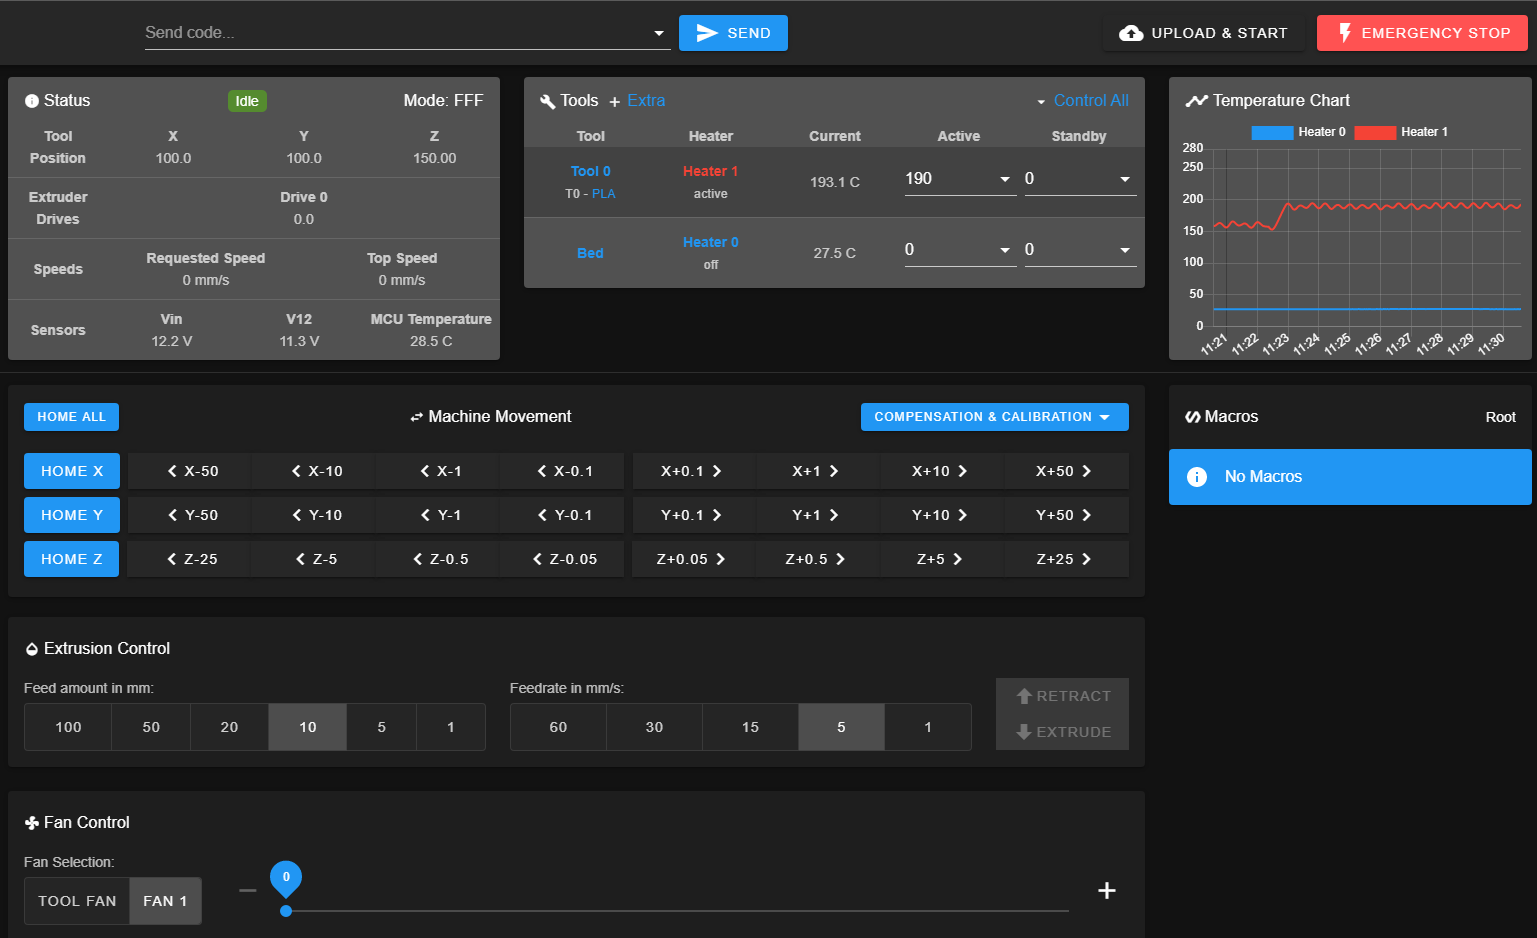The height and width of the screenshot is (938, 1537).
Task: Open Bed active temperature dropdown
Action: point(1005,250)
